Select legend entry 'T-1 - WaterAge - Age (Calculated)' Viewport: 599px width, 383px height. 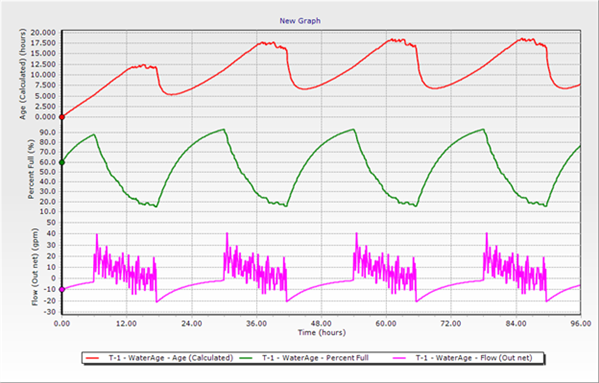171,358
